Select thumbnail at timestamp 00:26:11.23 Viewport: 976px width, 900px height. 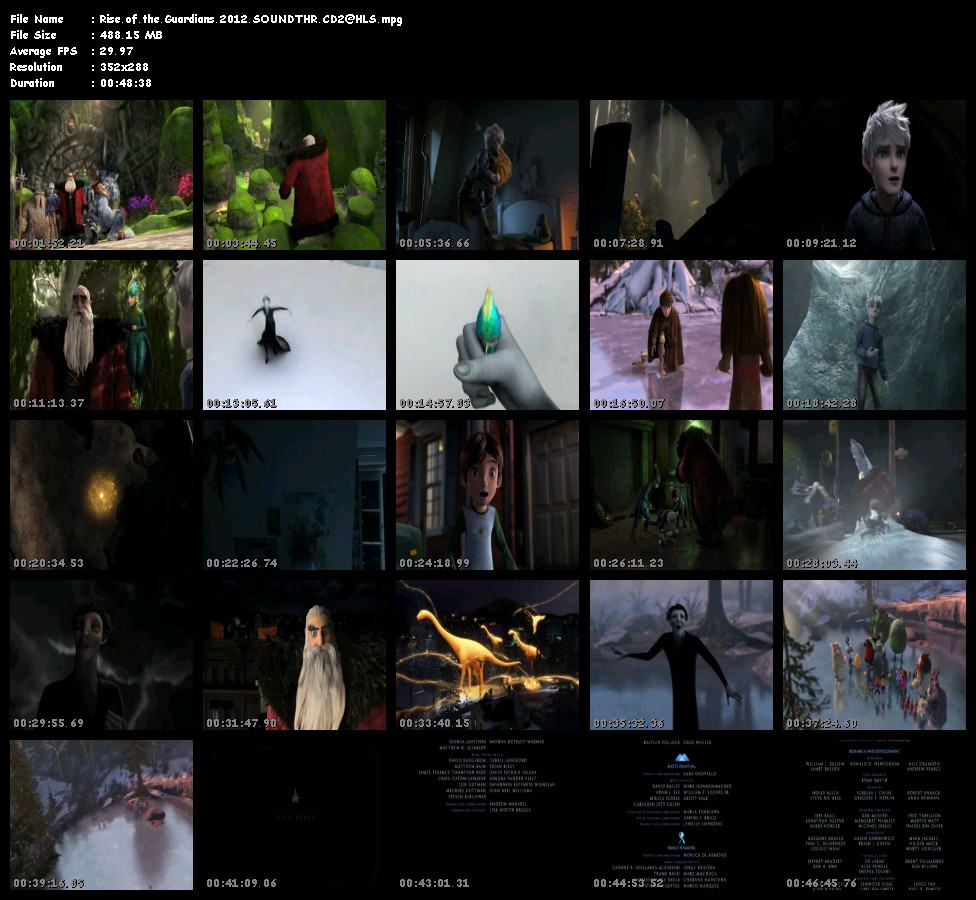(682, 495)
